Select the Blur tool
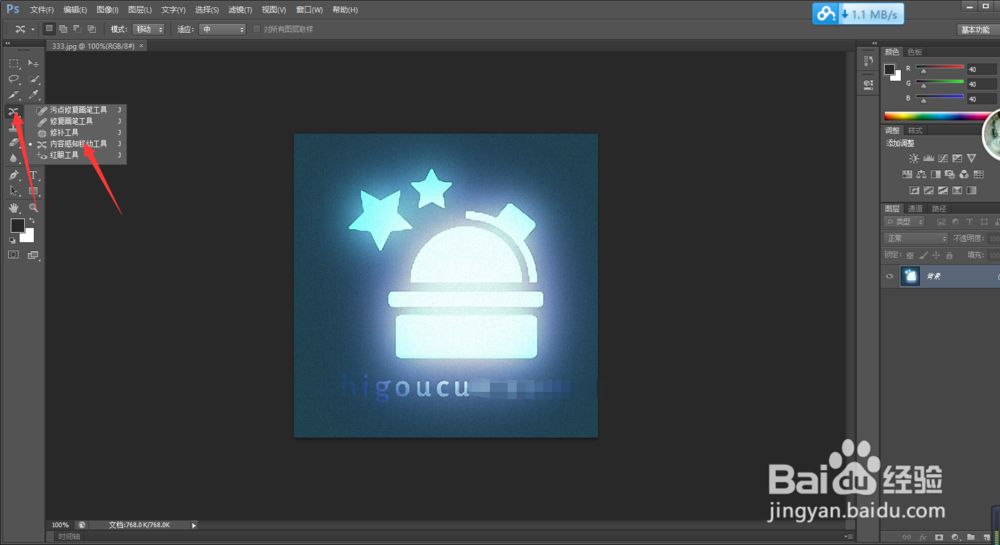 (x=13, y=158)
